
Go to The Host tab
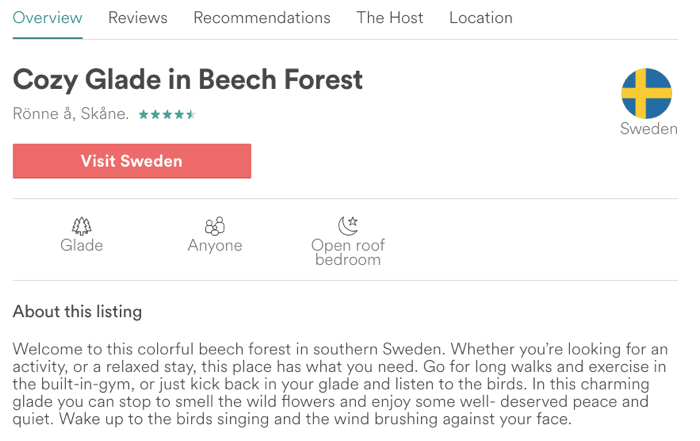tap(390, 18)
